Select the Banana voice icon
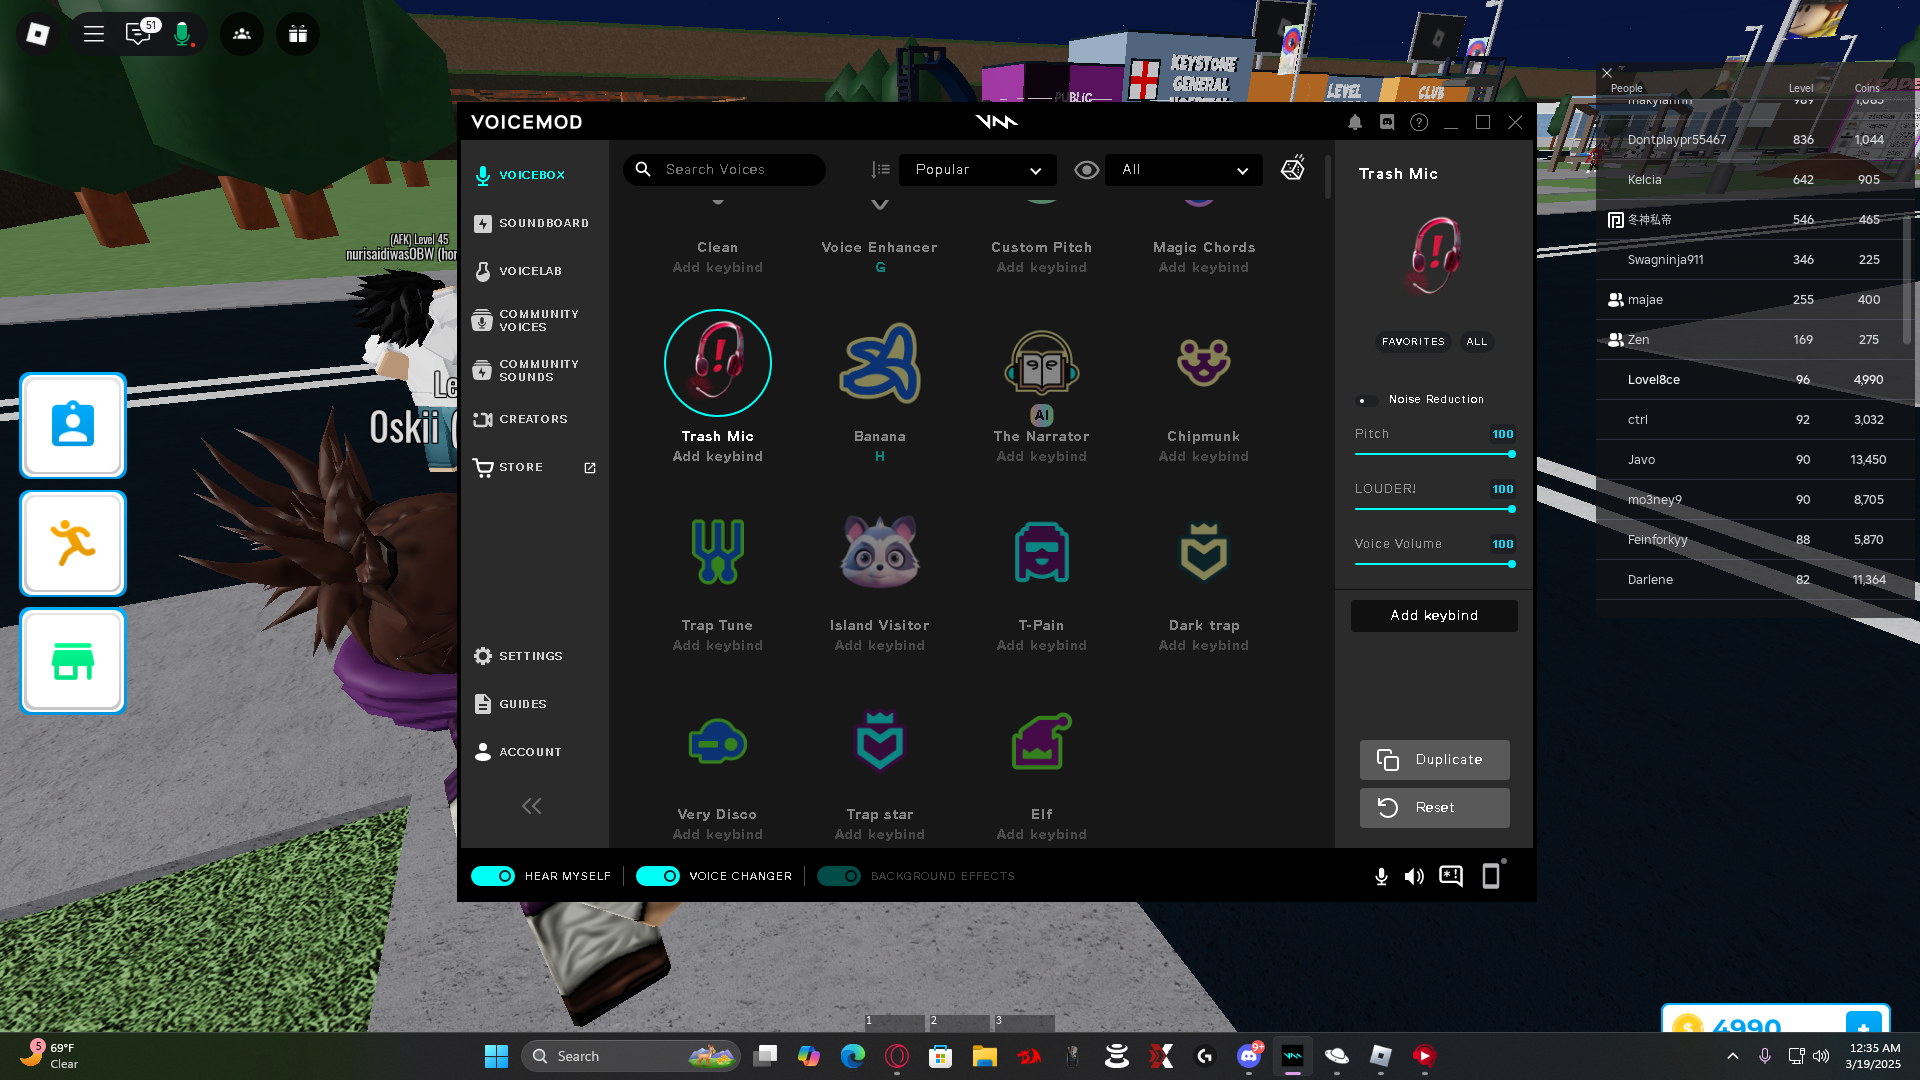1920x1080 pixels. pyautogui.click(x=880, y=363)
